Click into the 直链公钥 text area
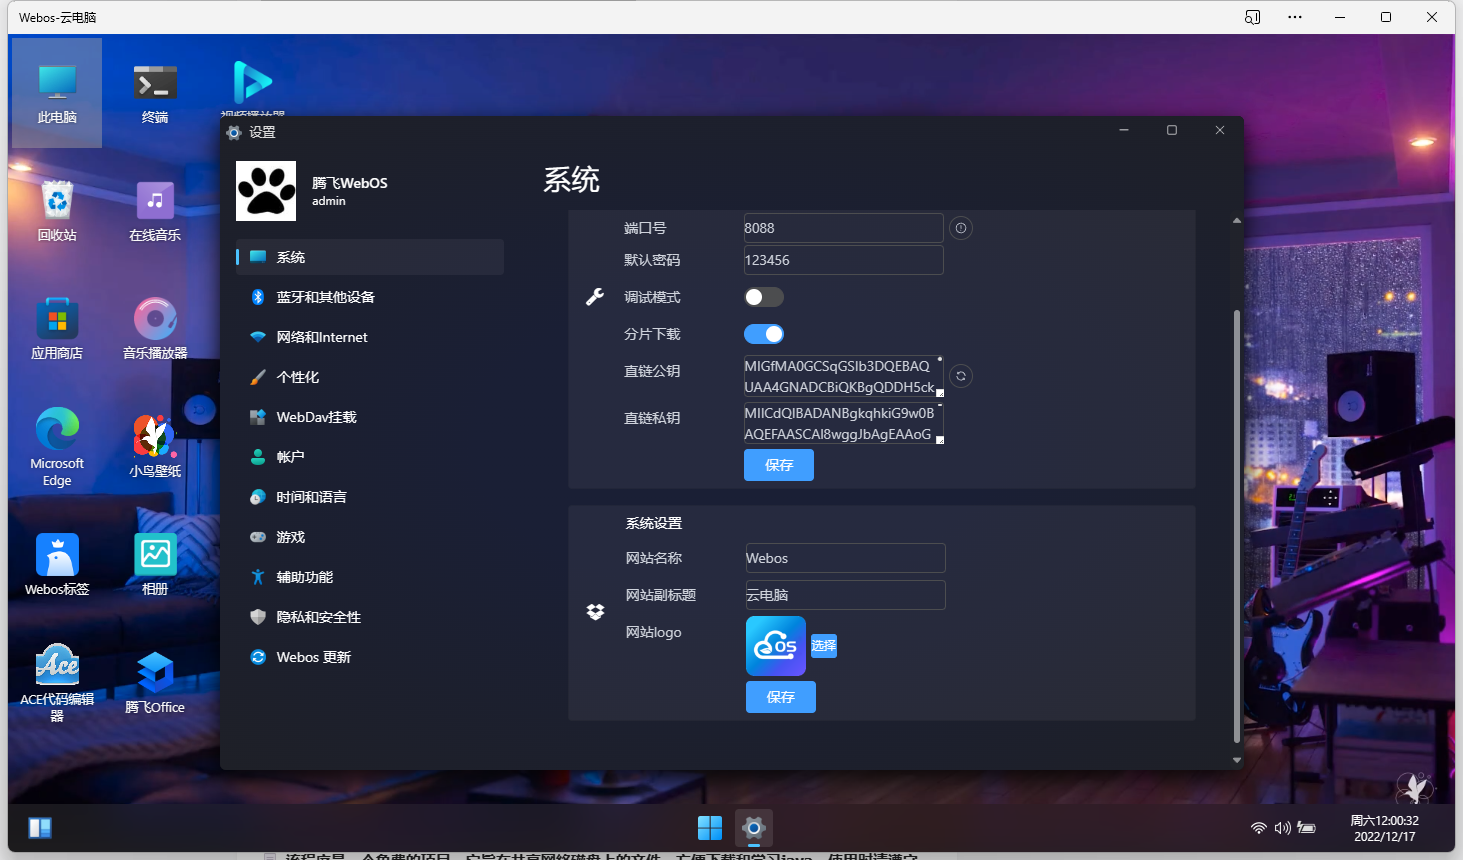Viewport: 1463px width, 860px height. [x=844, y=376]
